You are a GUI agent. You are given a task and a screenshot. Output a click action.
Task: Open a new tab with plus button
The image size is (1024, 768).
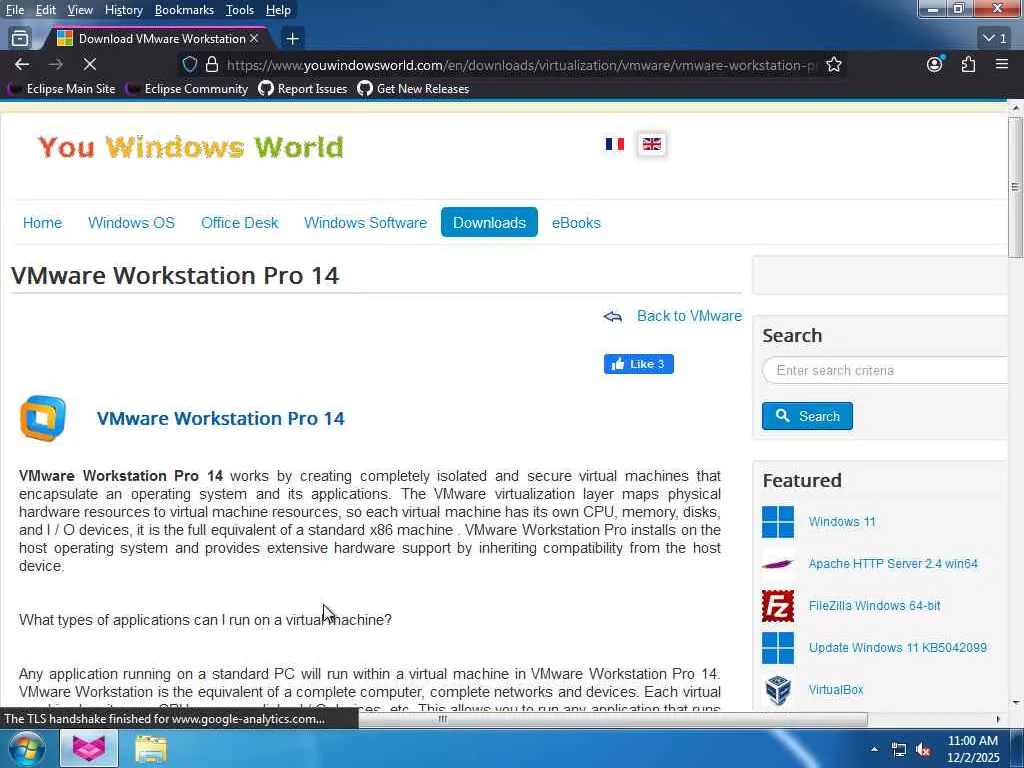(293, 39)
